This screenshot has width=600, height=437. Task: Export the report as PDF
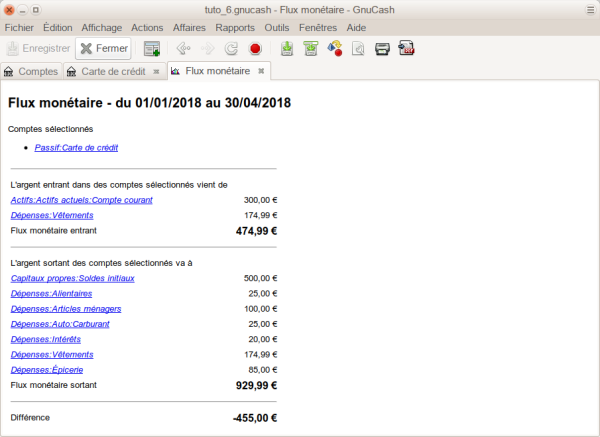(x=407, y=48)
